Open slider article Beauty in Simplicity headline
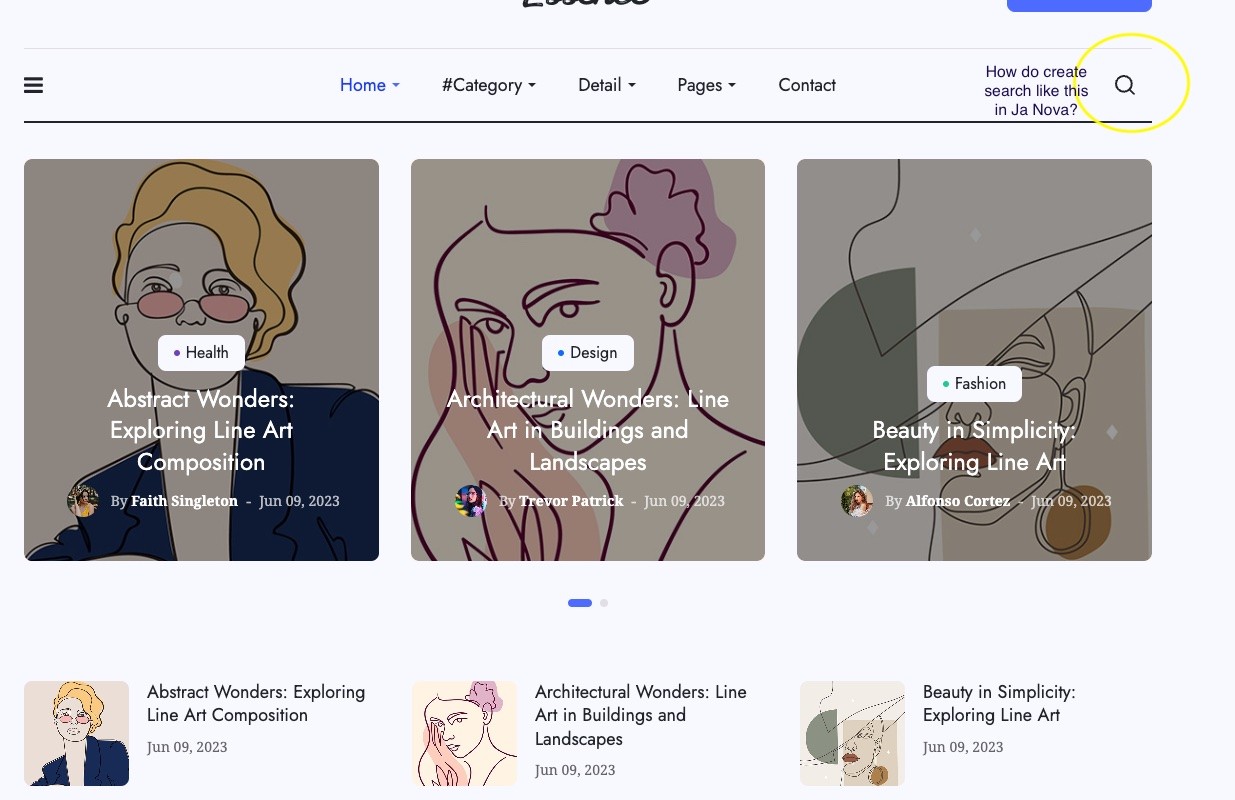Image resolution: width=1235 pixels, height=800 pixels. point(974,446)
